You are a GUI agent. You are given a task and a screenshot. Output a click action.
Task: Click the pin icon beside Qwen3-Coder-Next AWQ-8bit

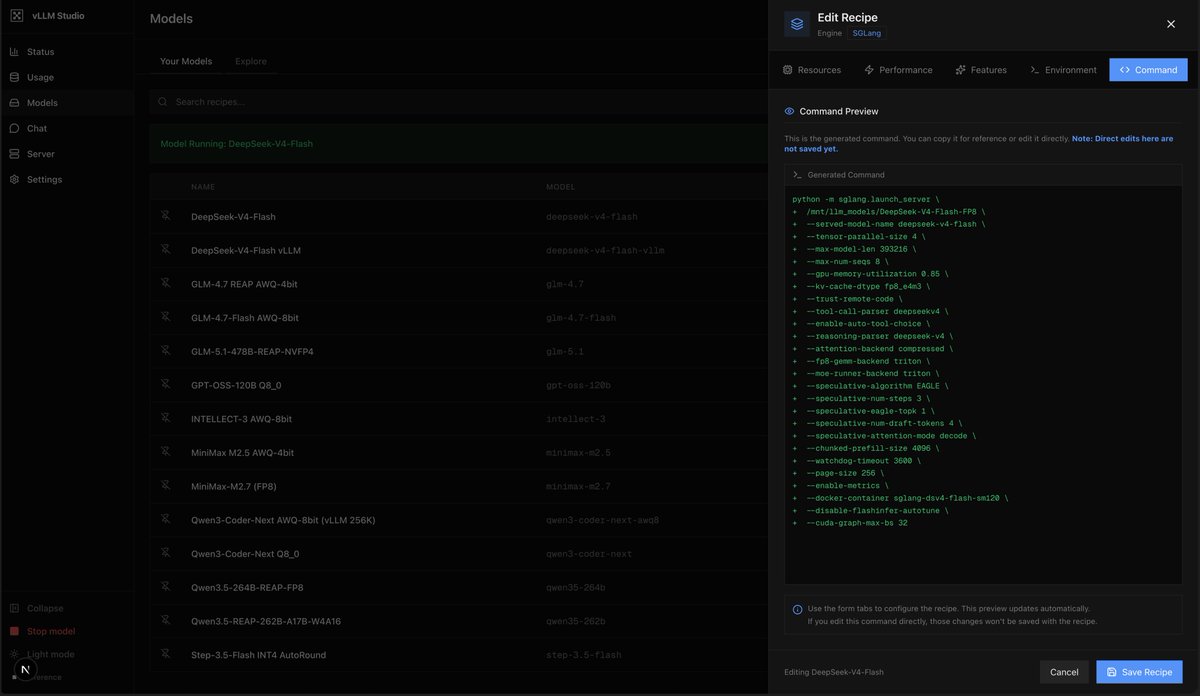(166, 520)
